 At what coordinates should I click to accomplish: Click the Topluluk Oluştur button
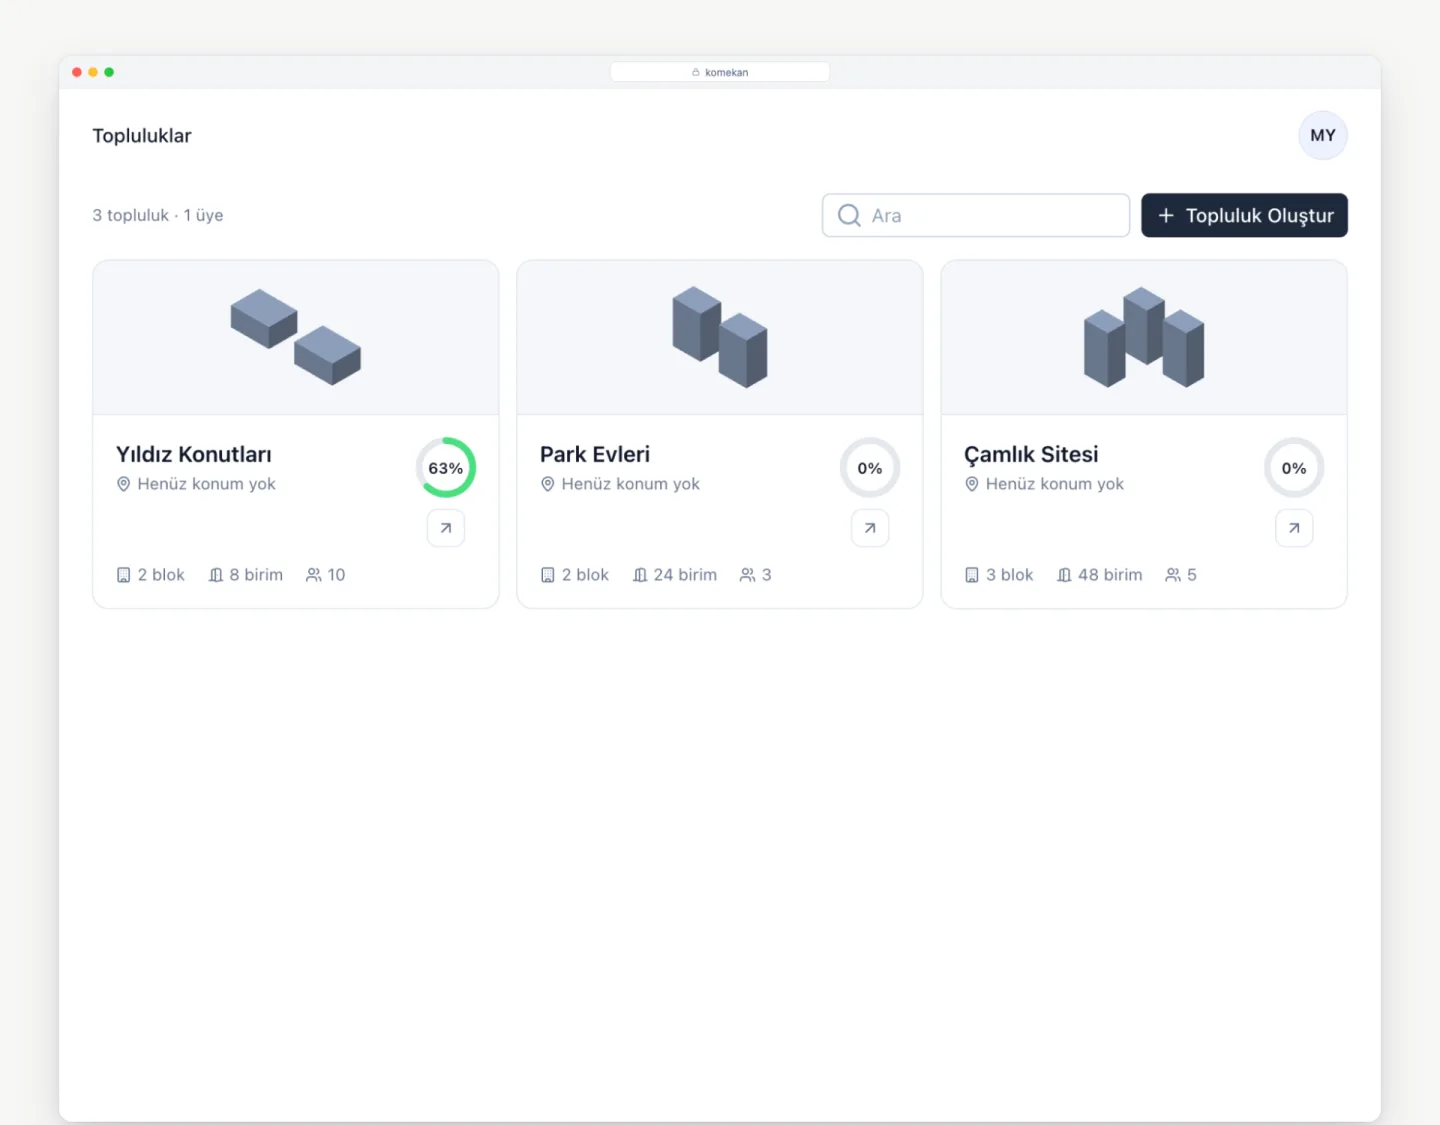point(1244,215)
